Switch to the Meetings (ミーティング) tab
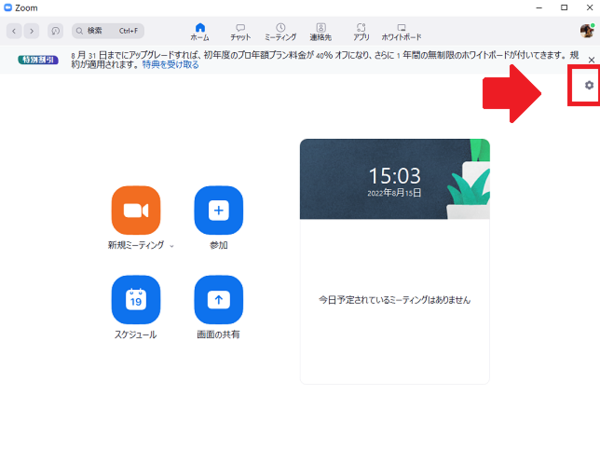Viewport: 600px width, 450px height. 280,31
